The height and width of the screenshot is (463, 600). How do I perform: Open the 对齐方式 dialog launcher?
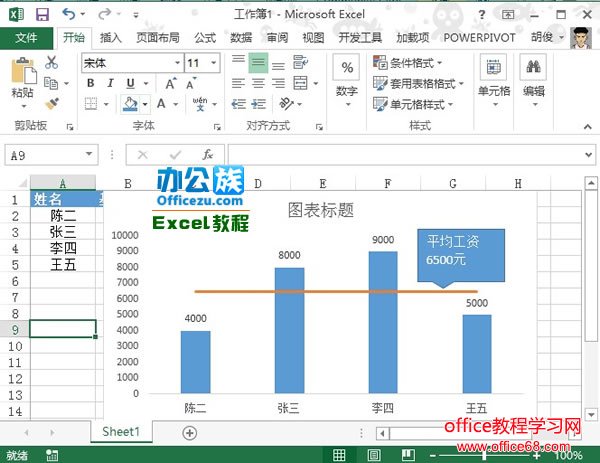[x=320, y=127]
